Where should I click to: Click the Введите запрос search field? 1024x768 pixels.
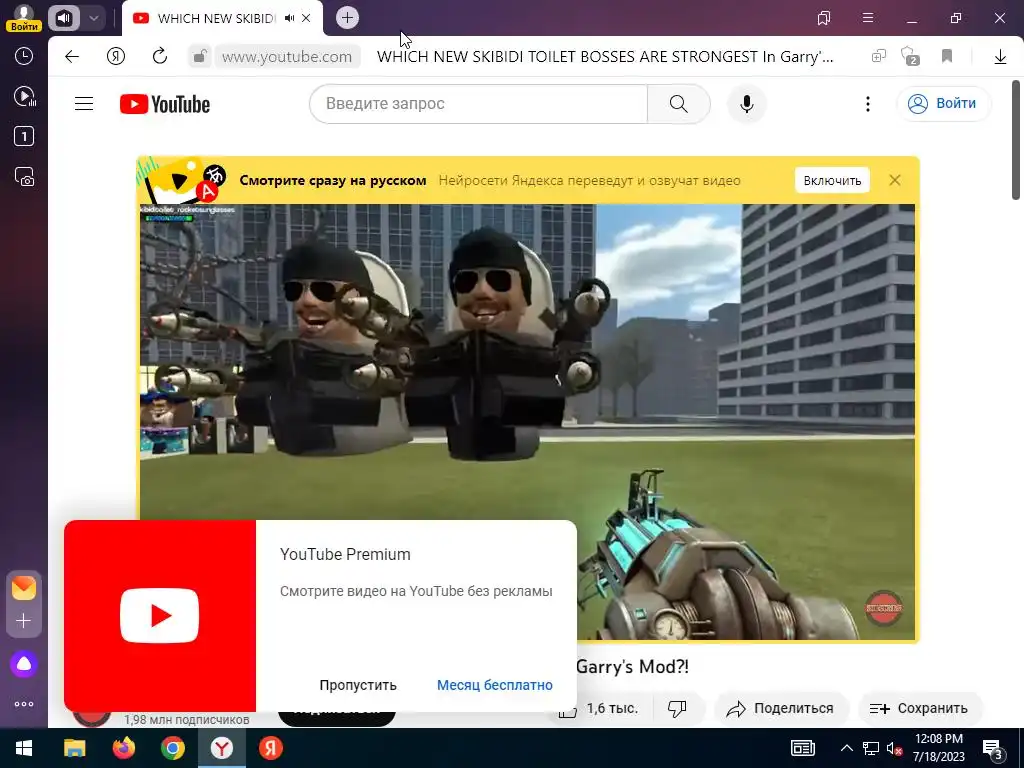pyautogui.click(x=478, y=104)
